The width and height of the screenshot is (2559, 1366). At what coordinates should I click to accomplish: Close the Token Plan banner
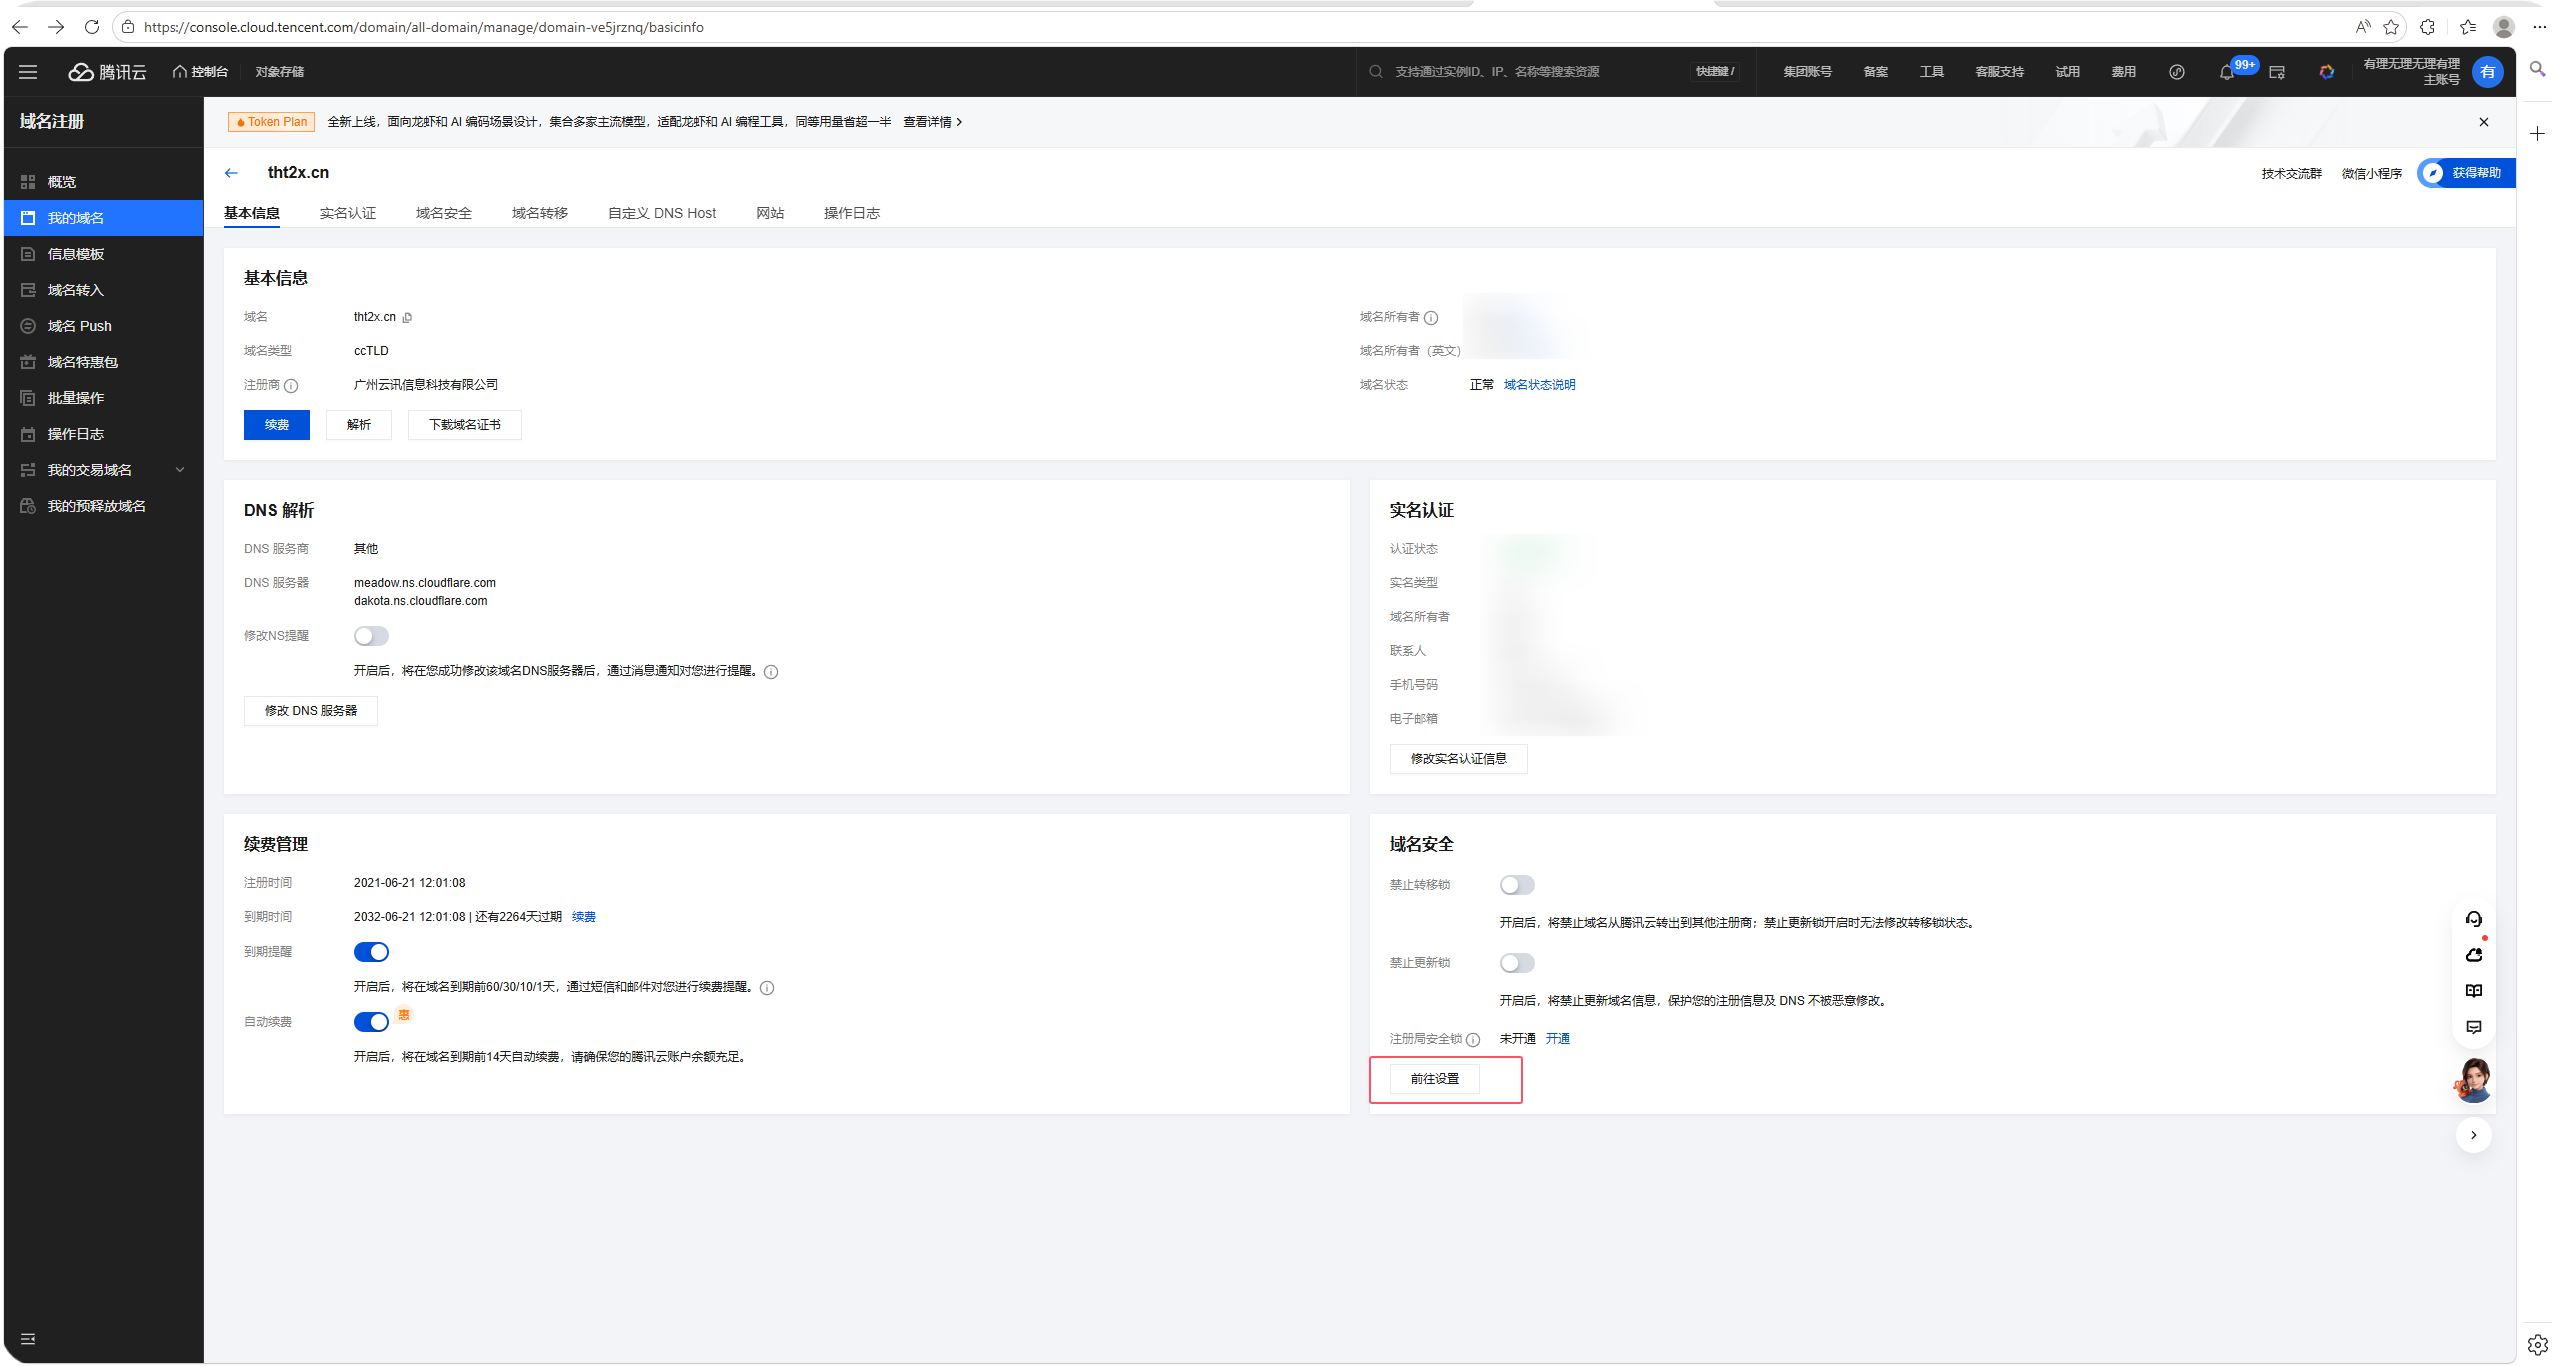click(x=2483, y=122)
